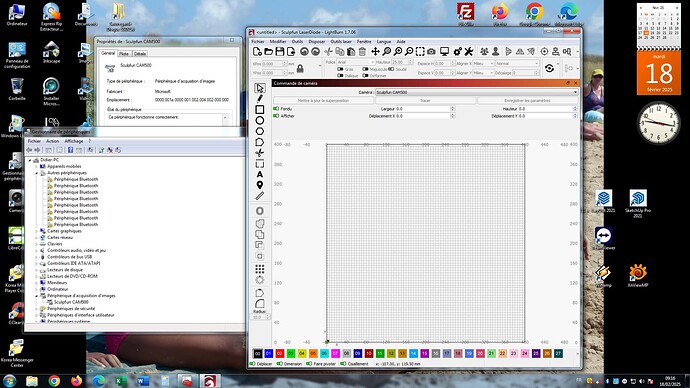Screen dimensions: 690x388
Task: Collapse Périphérique d'acquisition d'images node
Action: pos(37,296)
